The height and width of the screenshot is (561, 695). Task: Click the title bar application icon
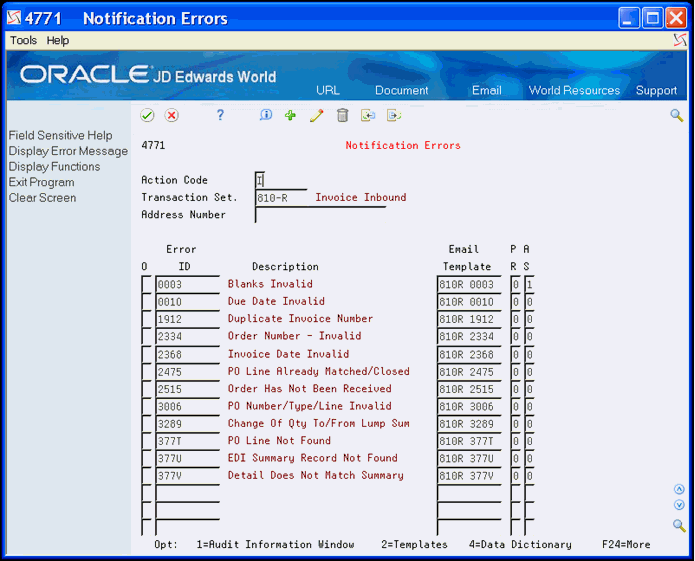click(x=14, y=18)
